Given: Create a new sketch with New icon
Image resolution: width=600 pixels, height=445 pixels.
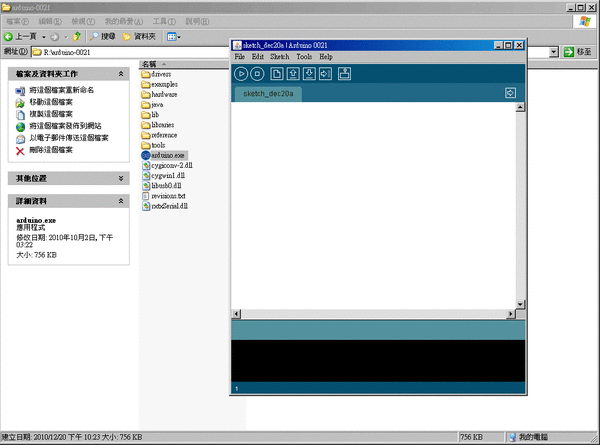Looking at the screenshot, I should [277, 73].
